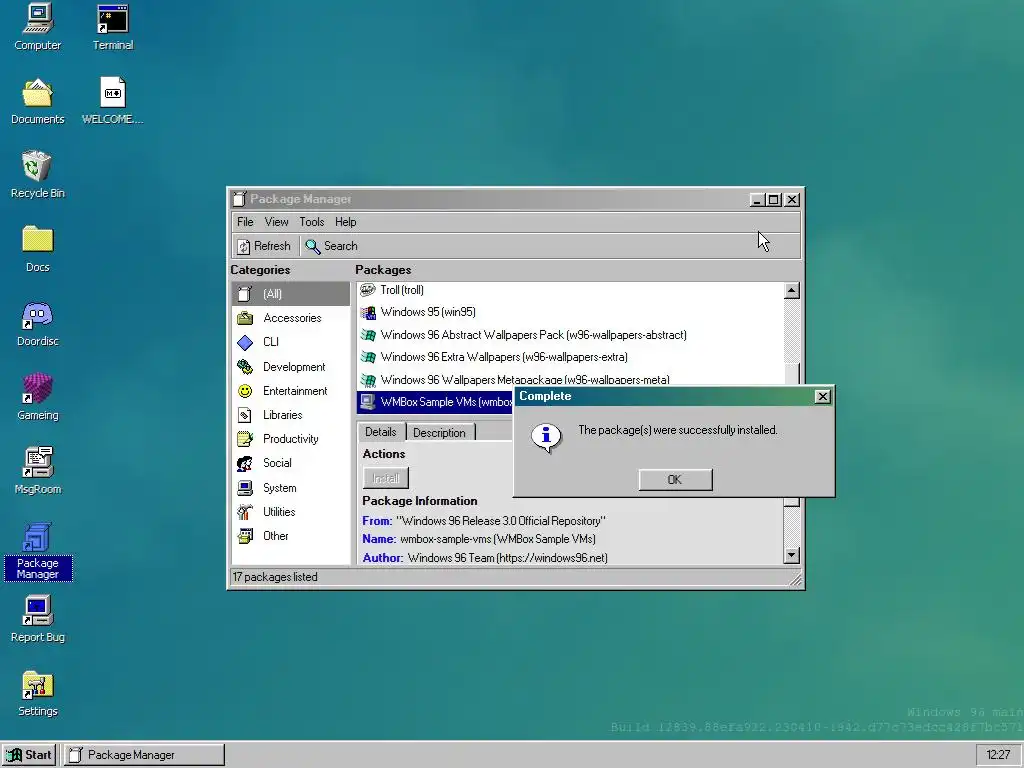Viewport: 1024px width, 768px height.
Task: Click Package Manager taskbar button
Action: click(x=144, y=755)
